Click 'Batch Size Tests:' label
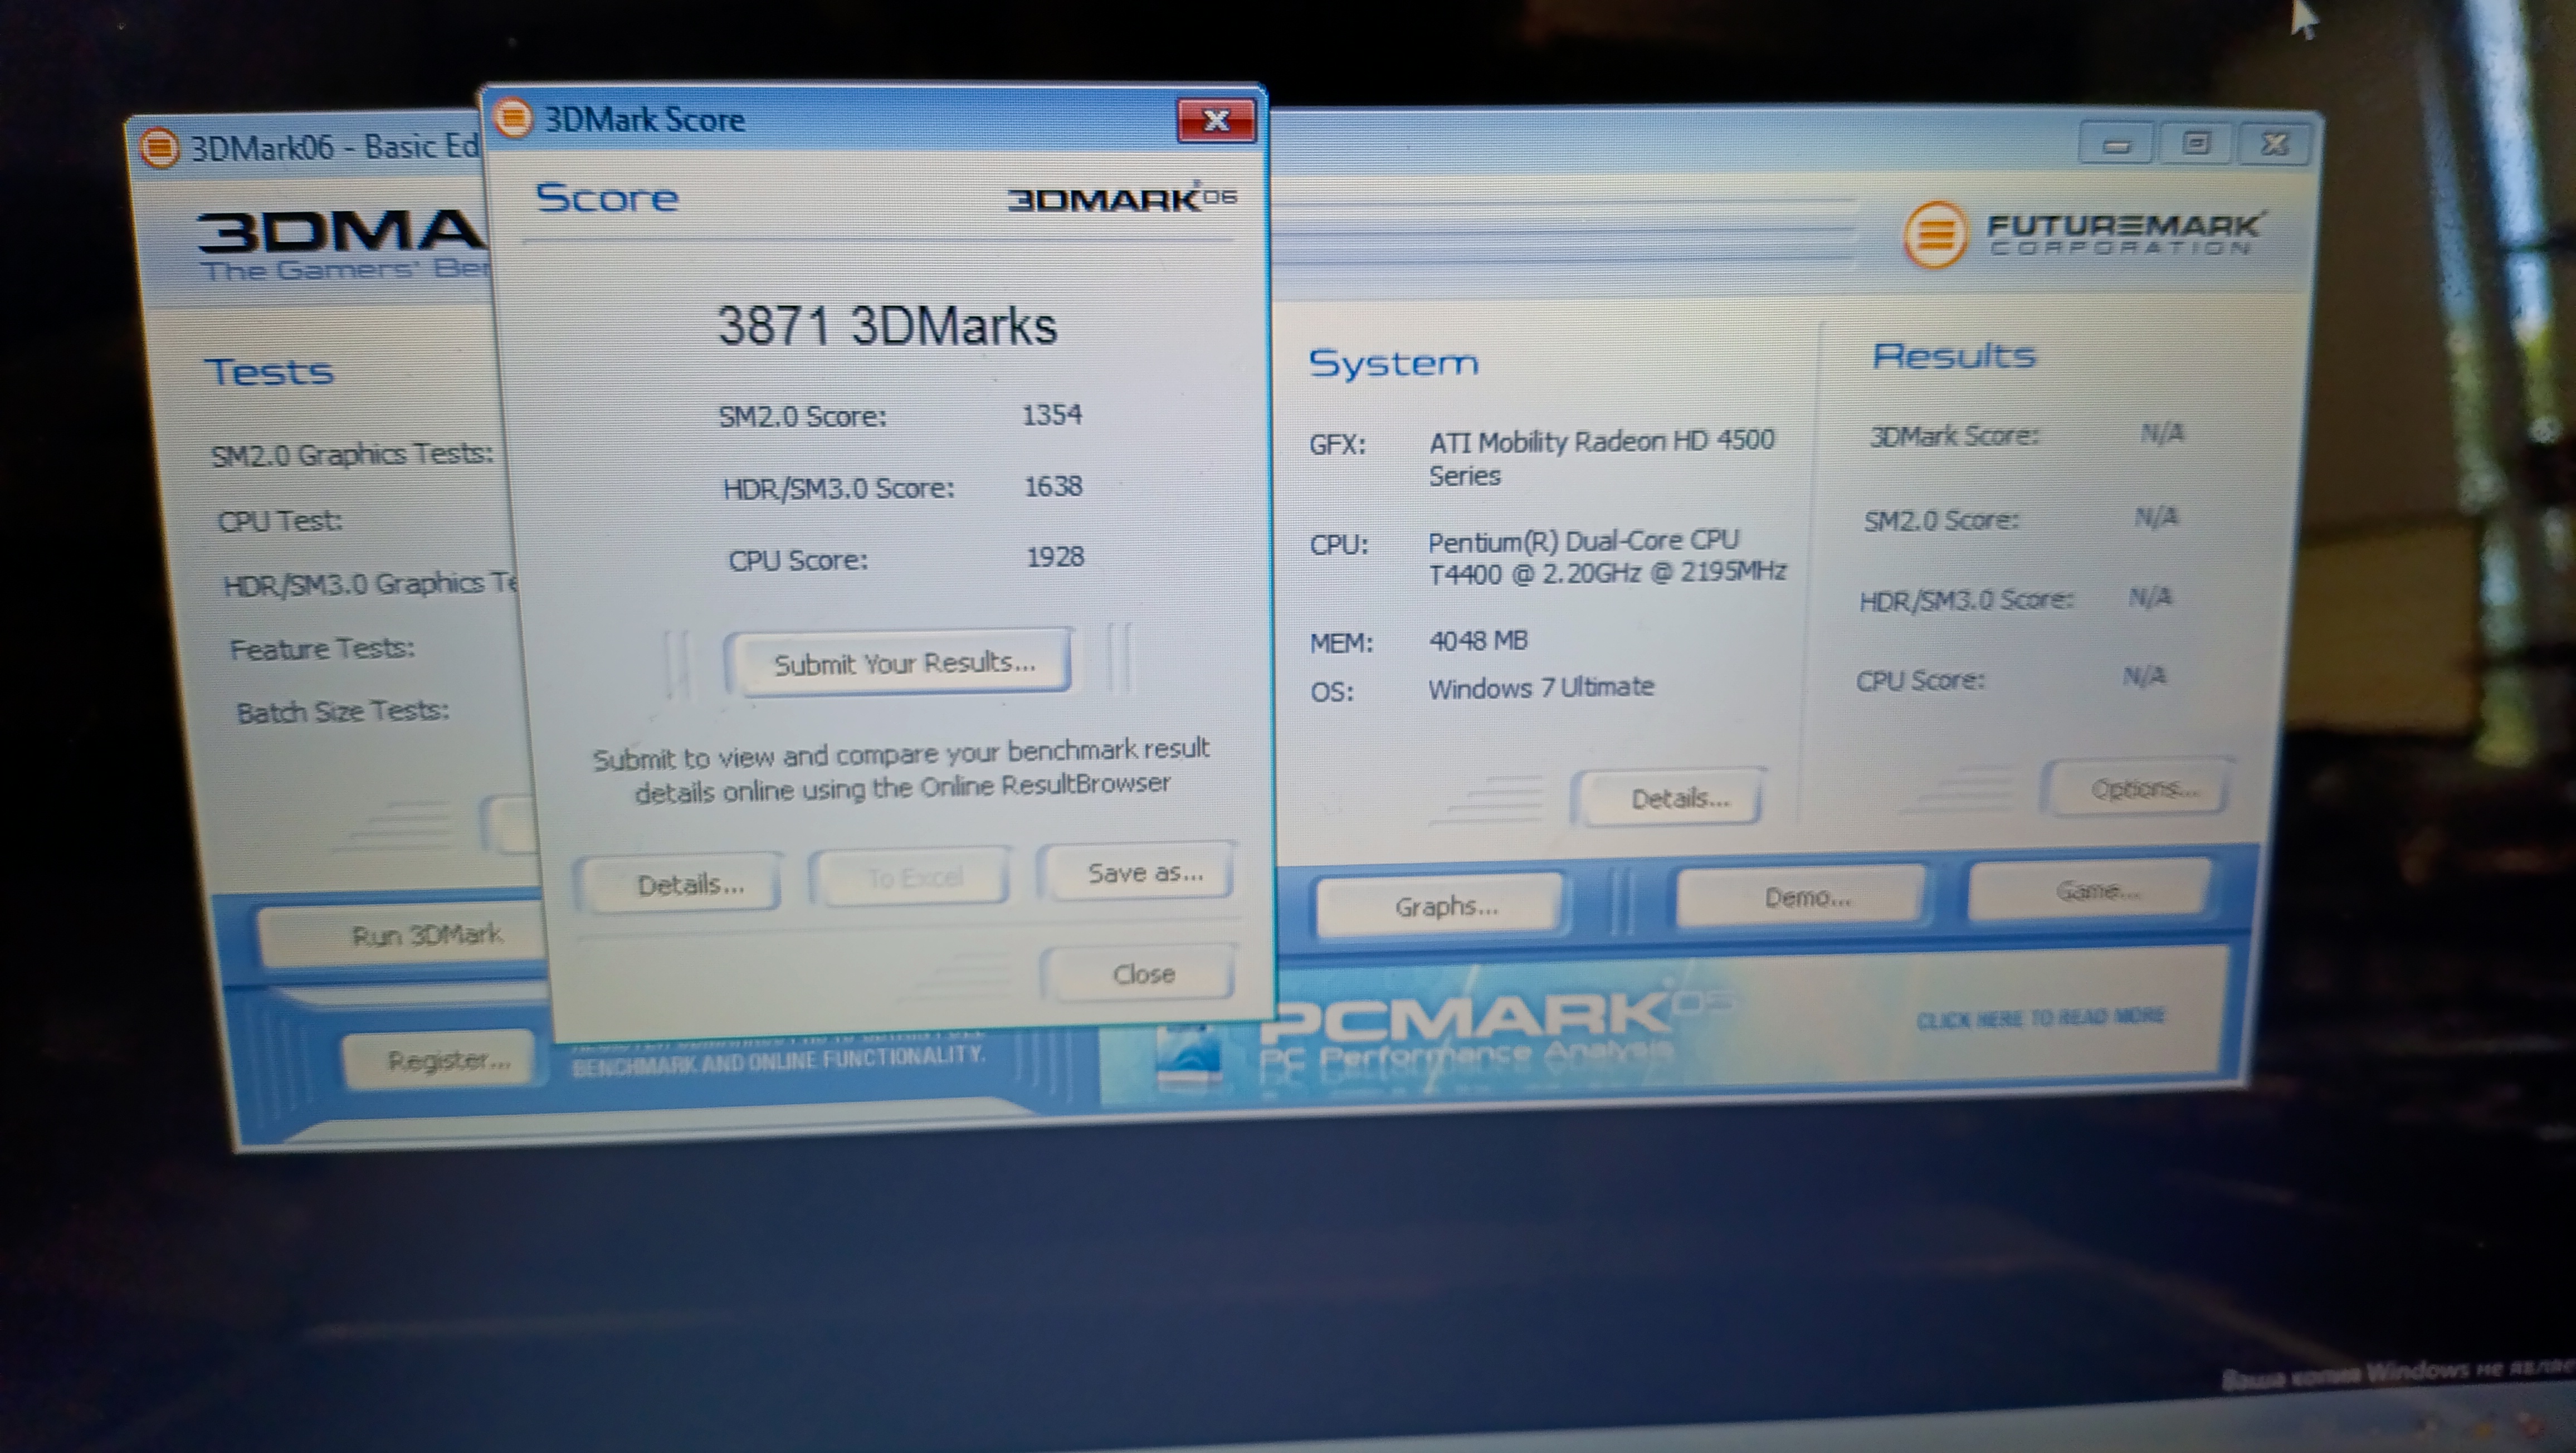The height and width of the screenshot is (1453, 2576). tap(343, 712)
